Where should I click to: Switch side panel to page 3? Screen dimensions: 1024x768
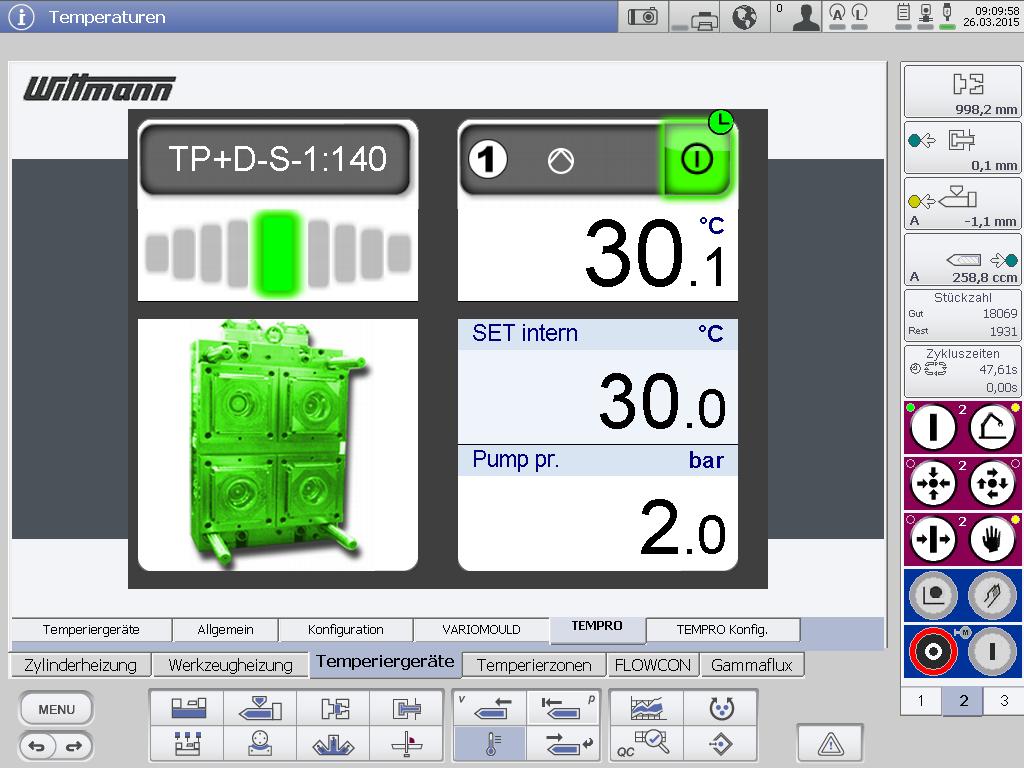tap(1004, 701)
